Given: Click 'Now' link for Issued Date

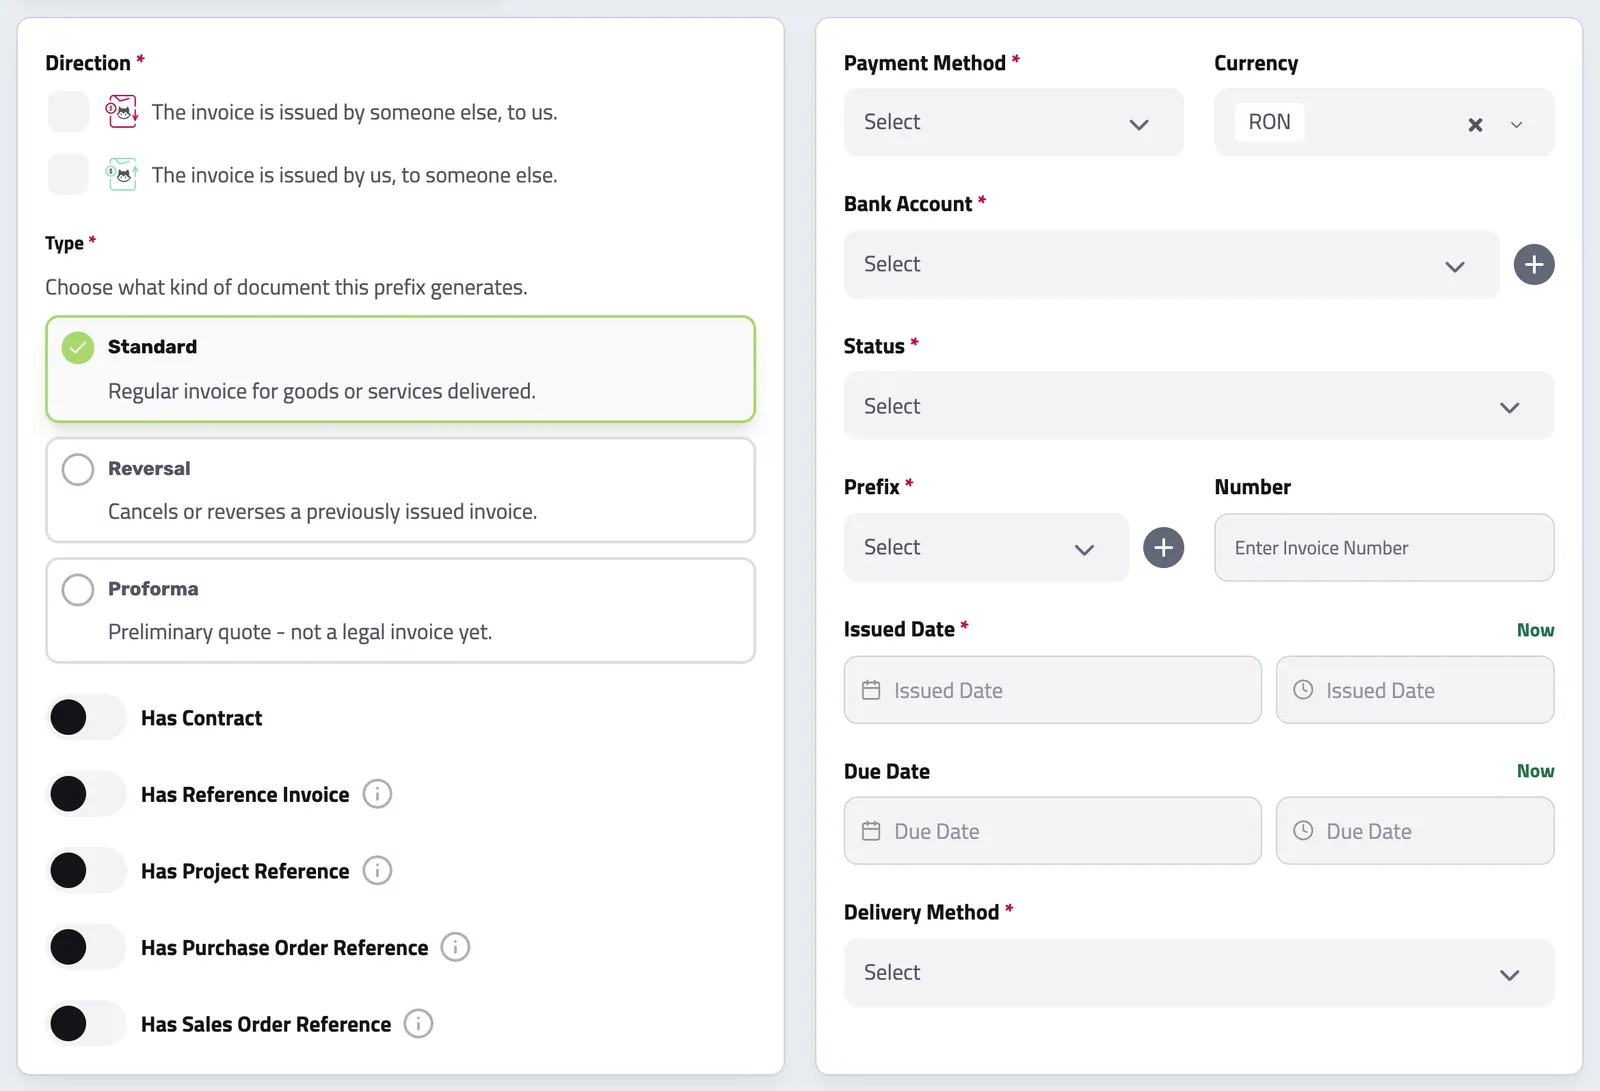Looking at the screenshot, I should pos(1535,630).
